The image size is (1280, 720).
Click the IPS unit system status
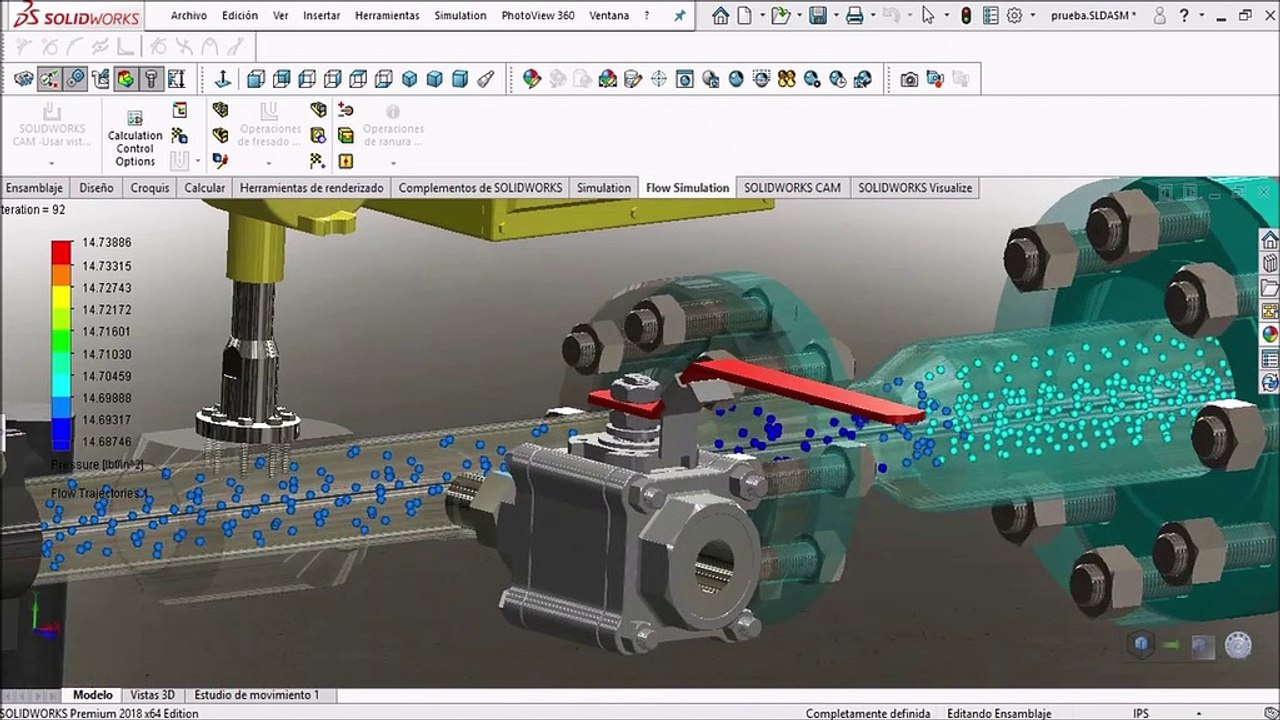(x=1141, y=714)
